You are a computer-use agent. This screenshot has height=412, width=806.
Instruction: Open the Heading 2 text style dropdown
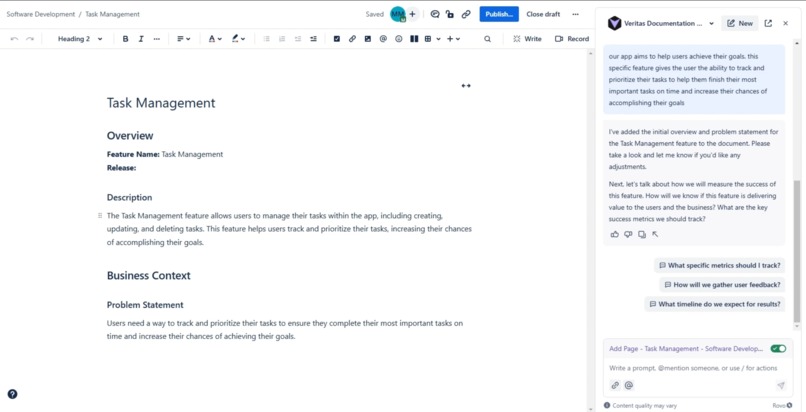pos(80,39)
